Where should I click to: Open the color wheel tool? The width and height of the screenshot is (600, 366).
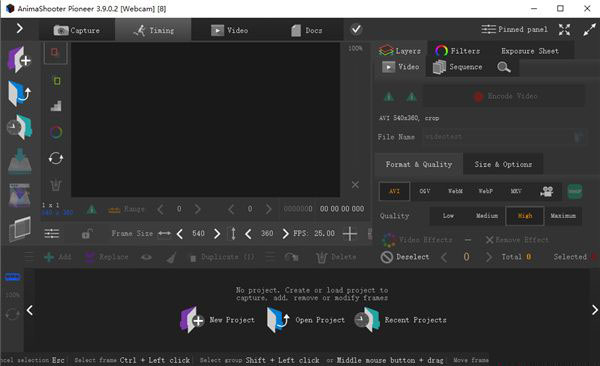56,132
